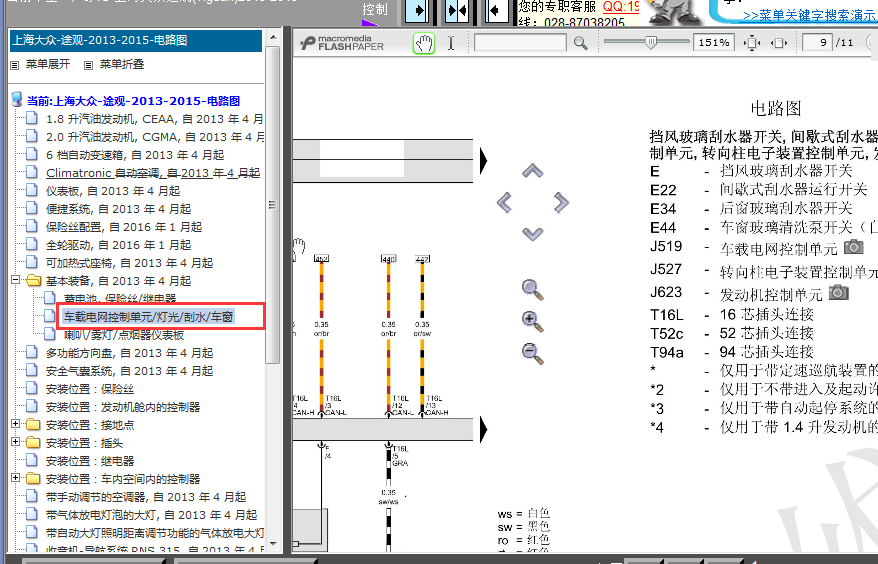
Task: Click the search magnifier icon in toolbar
Action: [581, 43]
